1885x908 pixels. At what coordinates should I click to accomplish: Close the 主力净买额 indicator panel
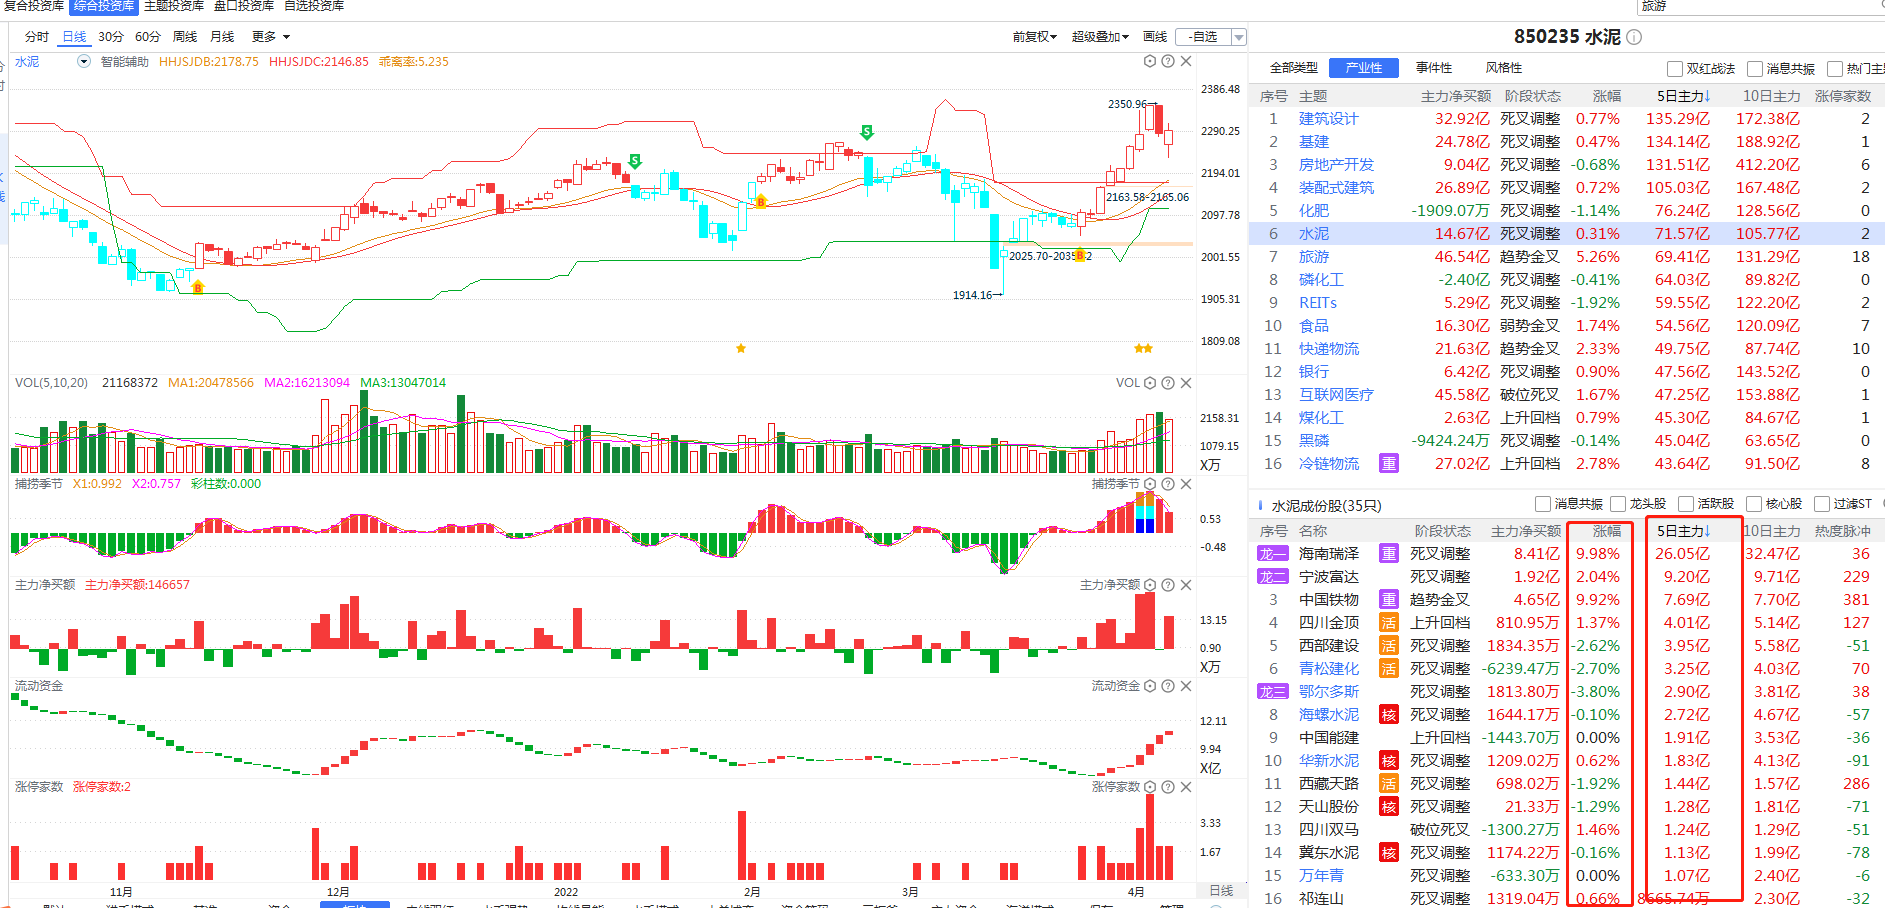[x=1186, y=585]
